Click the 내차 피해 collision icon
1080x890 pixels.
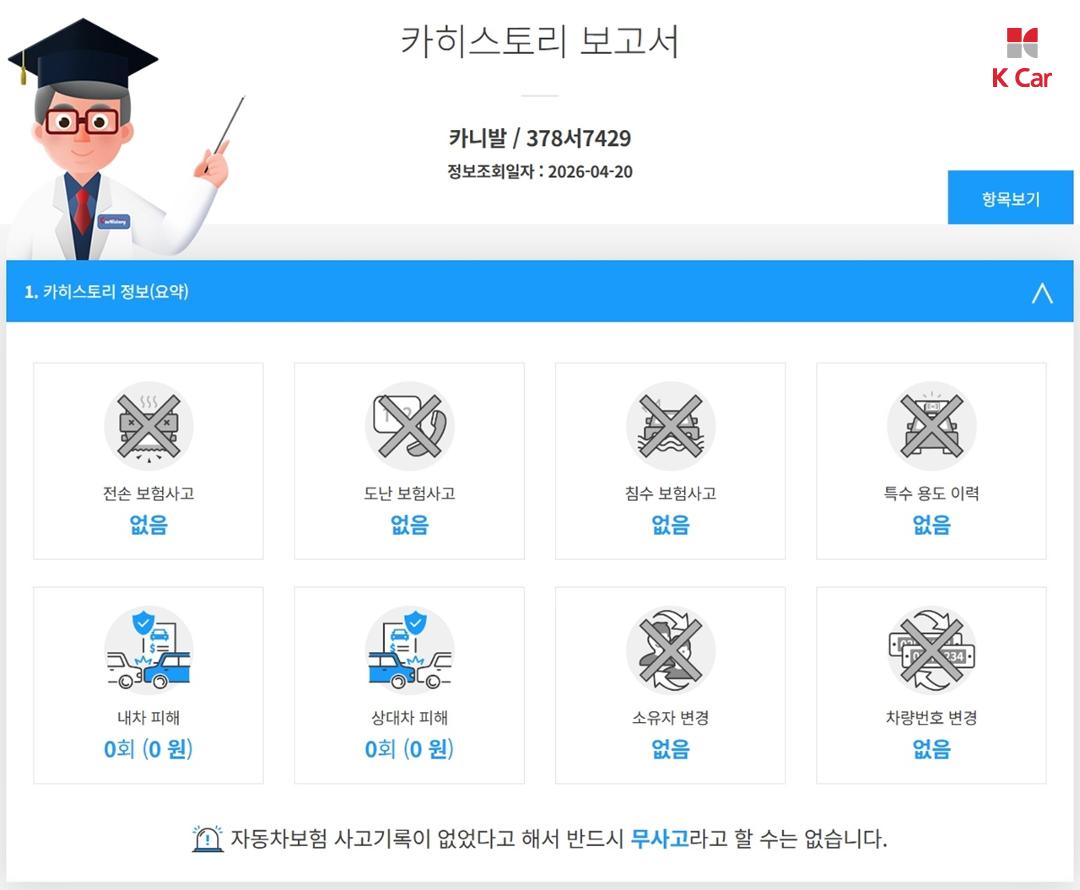[148, 650]
